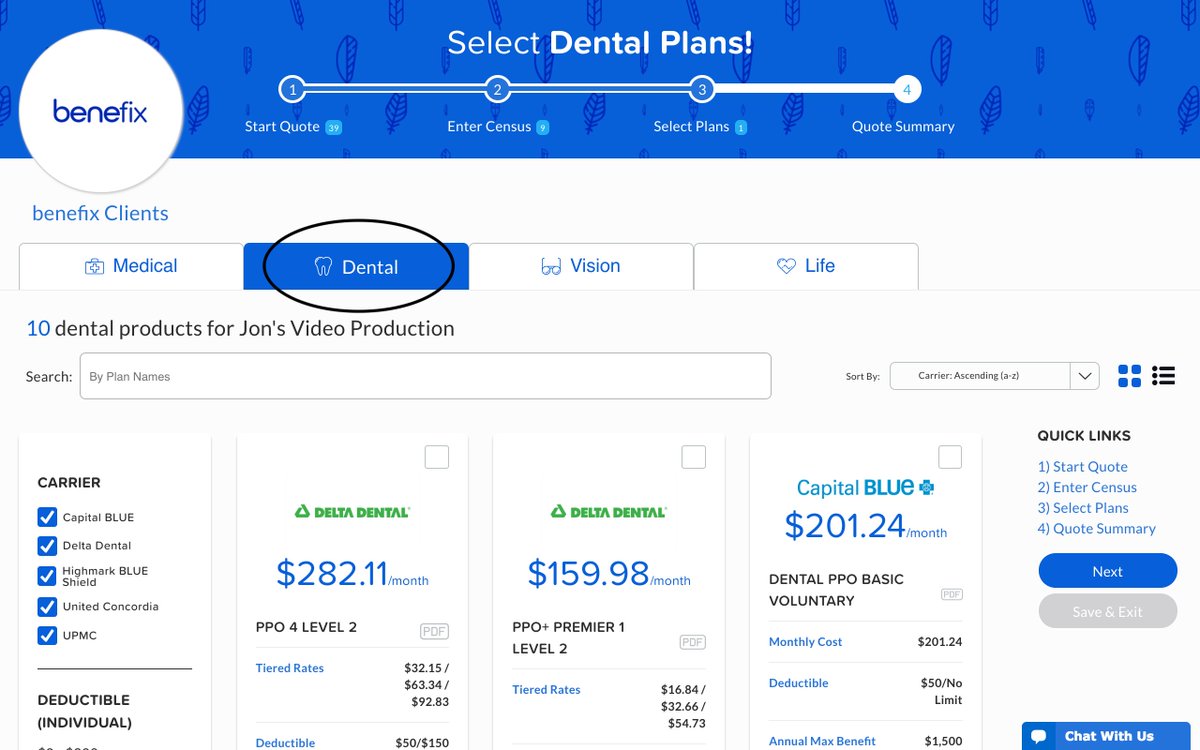Image resolution: width=1200 pixels, height=750 pixels.
Task: Click quick link 1) Start Quote
Action: coord(1082,467)
